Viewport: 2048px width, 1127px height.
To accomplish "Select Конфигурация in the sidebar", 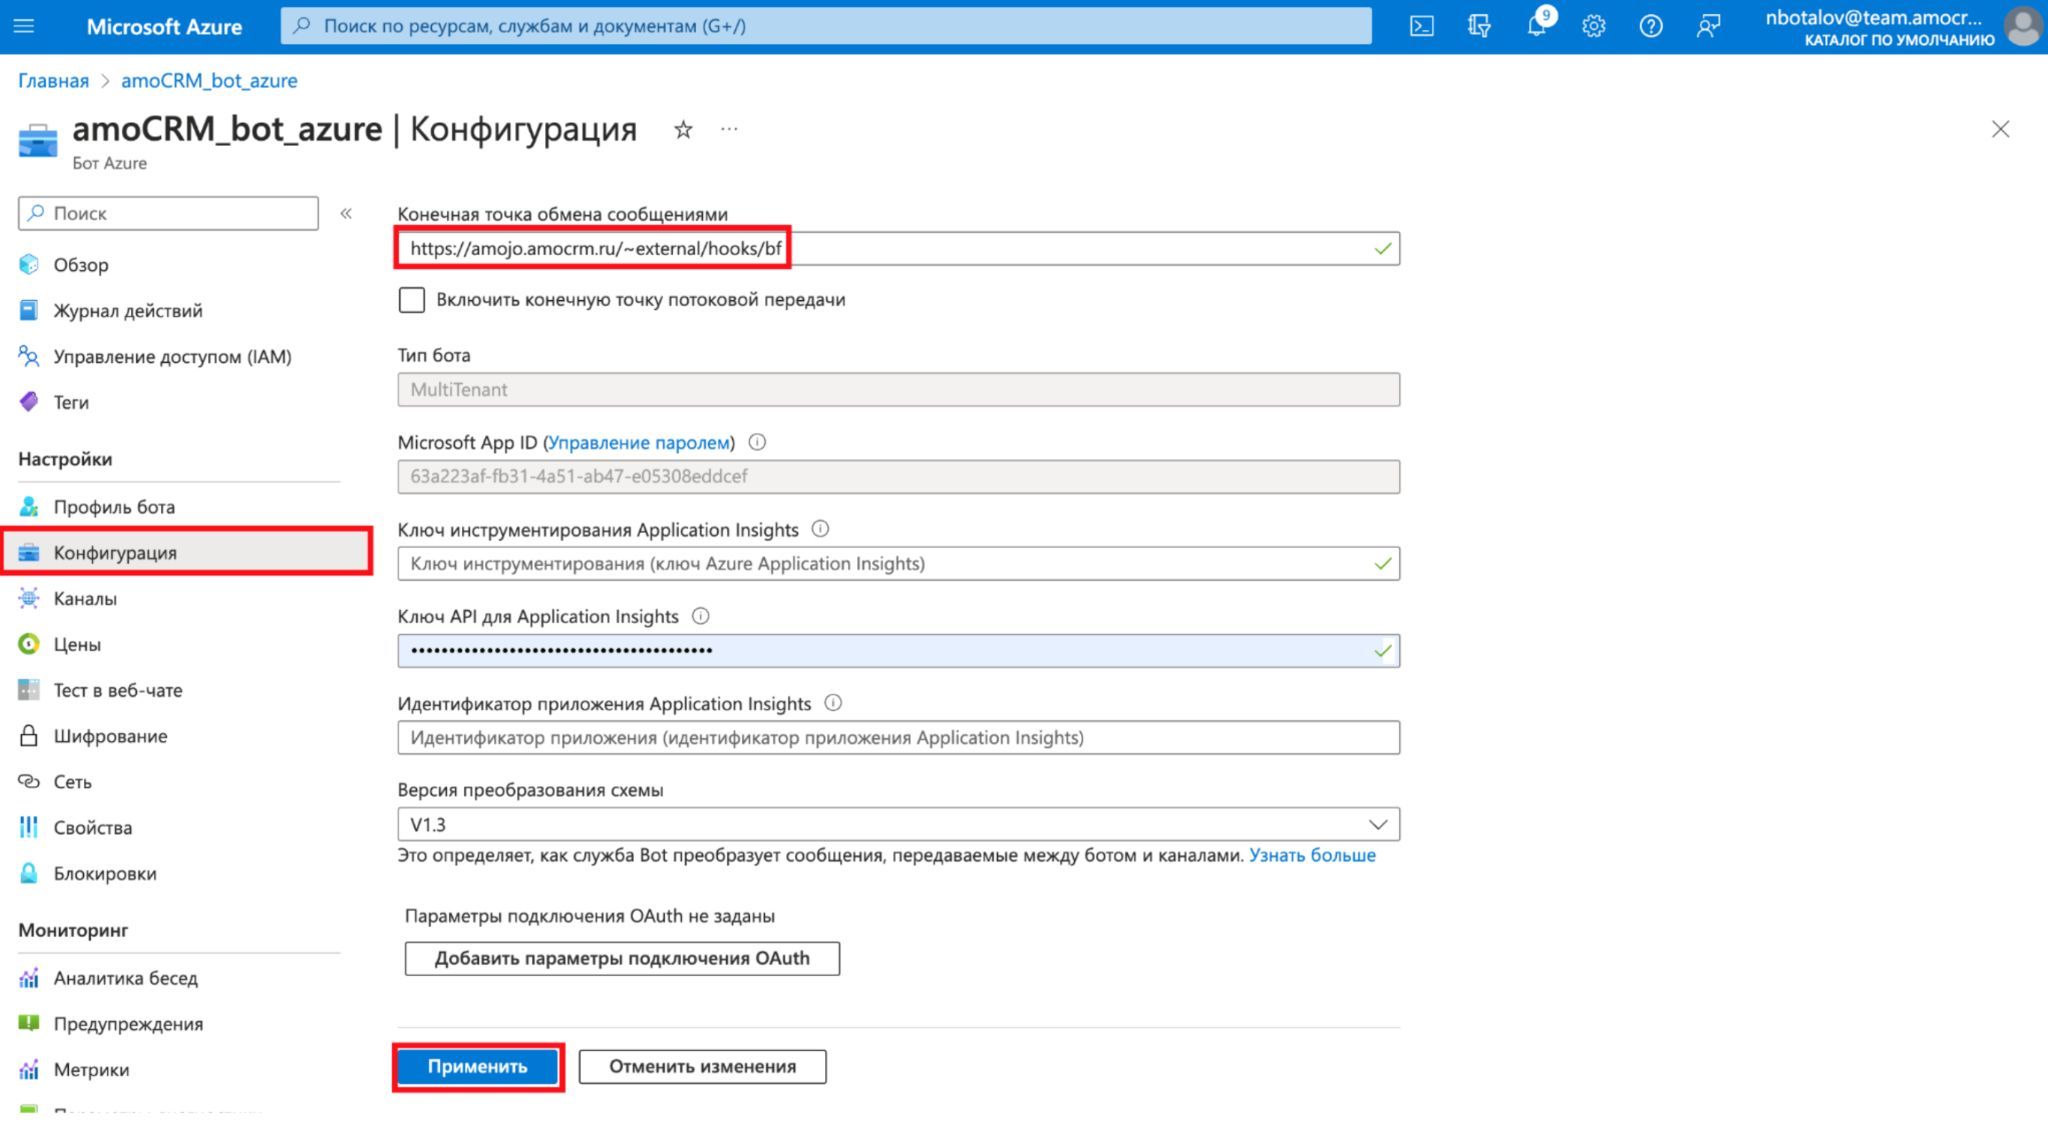I will coord(187,552).
